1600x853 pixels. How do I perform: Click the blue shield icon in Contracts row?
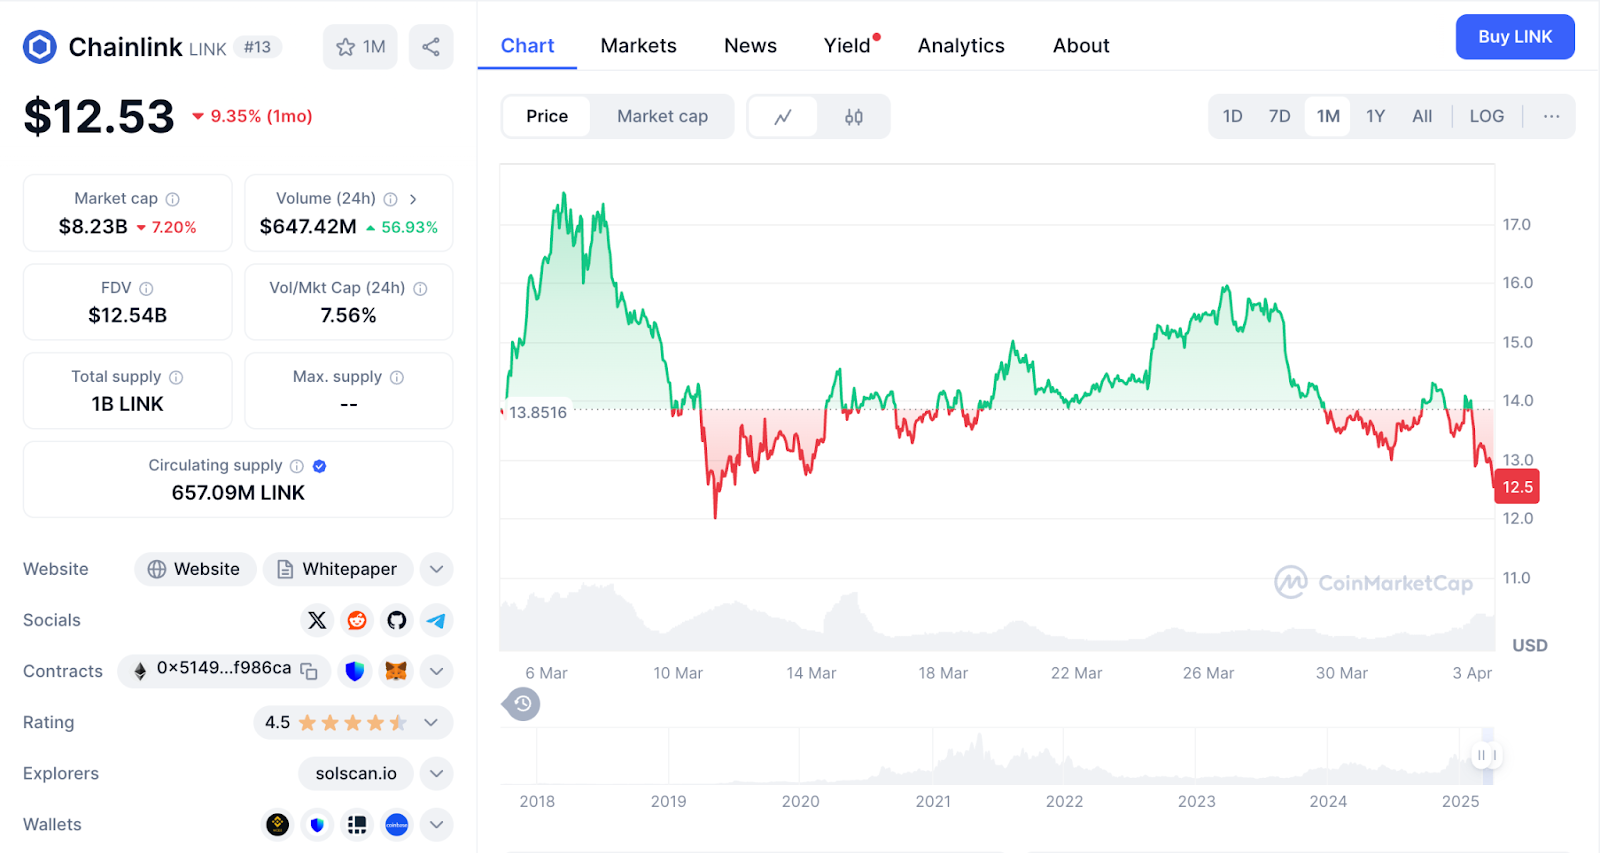[355, 671]
